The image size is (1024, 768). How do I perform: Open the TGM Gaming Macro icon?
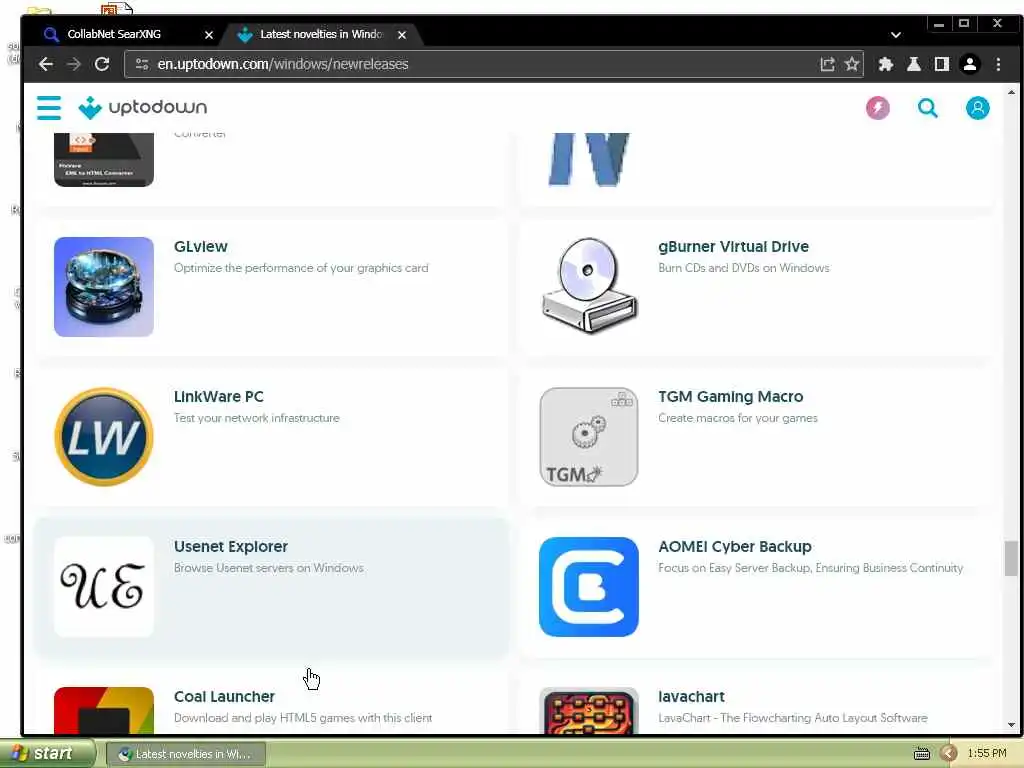[589, 437]
